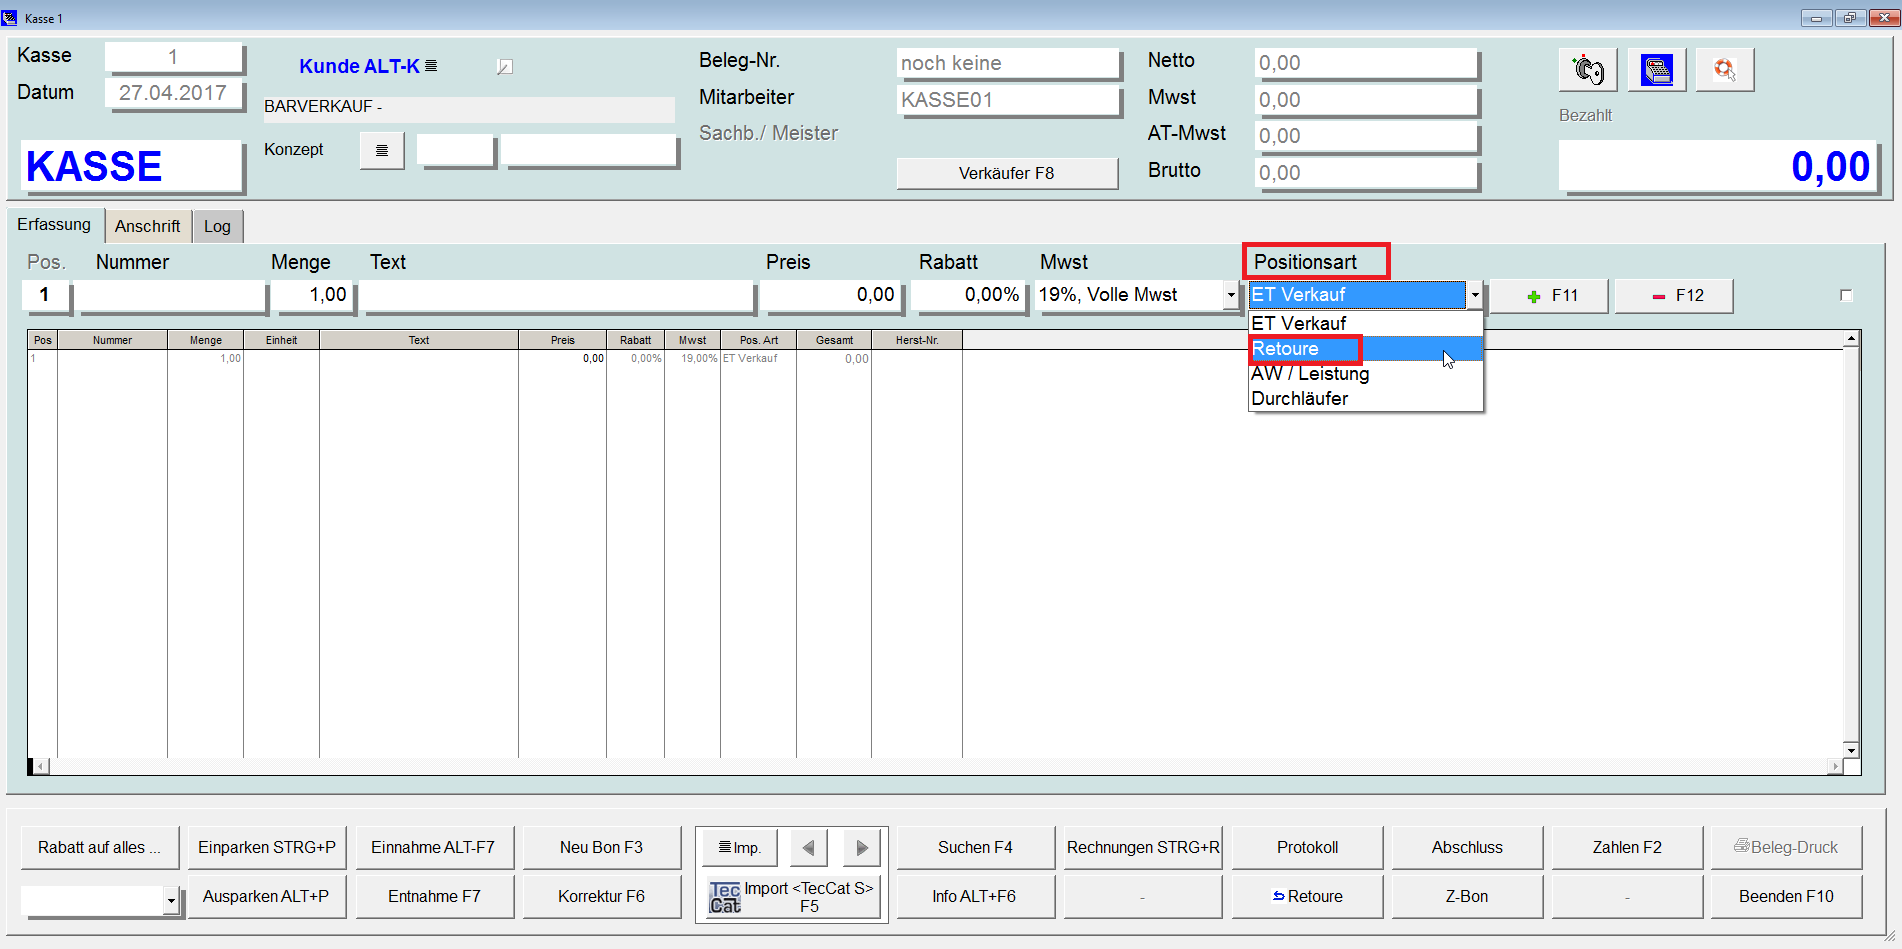
Task: Switch to the Erfassung tab
Action: [54, 225]
